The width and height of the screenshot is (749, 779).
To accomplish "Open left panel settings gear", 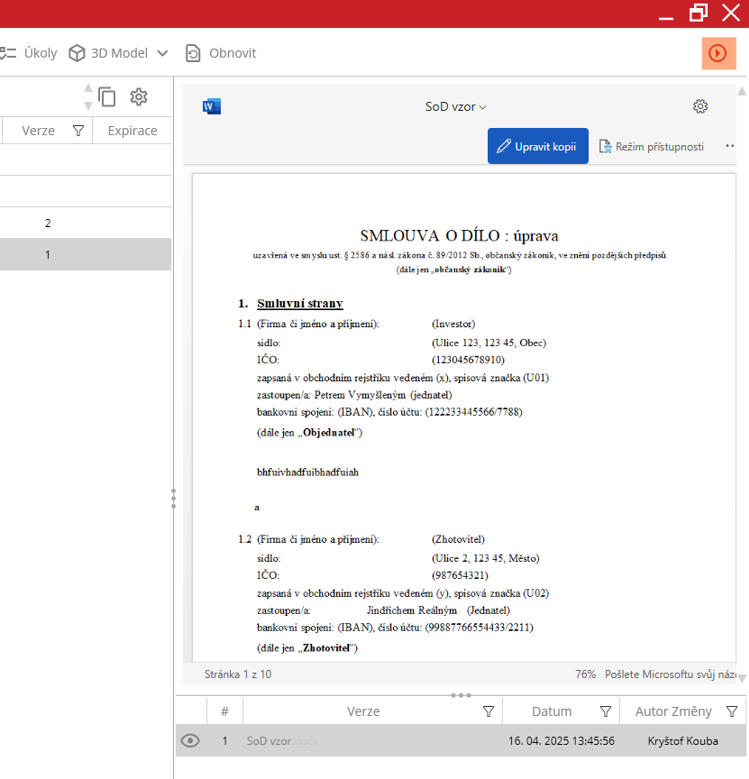I will [x=139, y=97].
